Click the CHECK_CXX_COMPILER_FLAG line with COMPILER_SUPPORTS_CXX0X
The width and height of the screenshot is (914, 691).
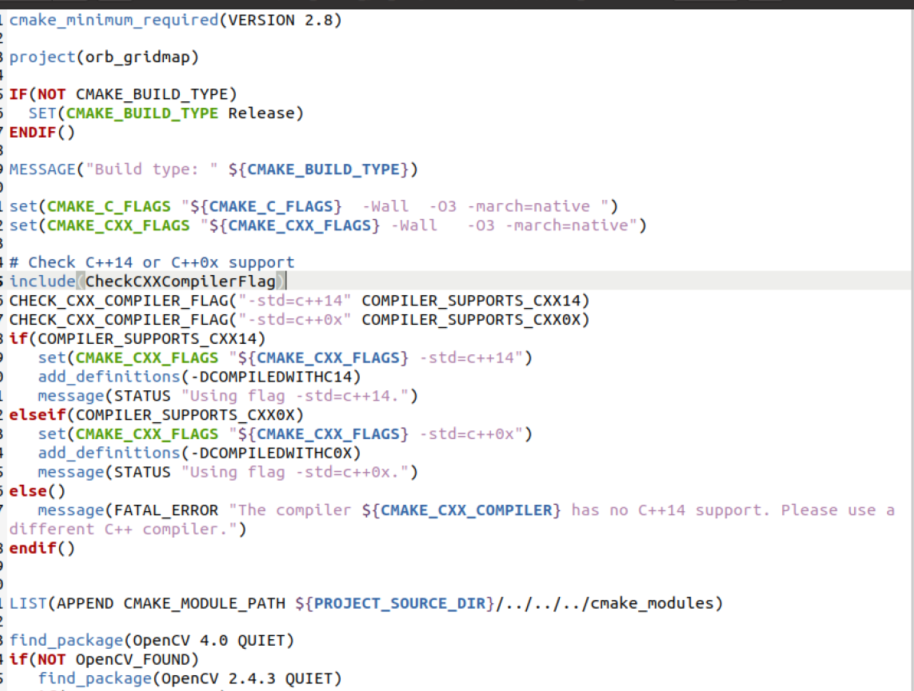pos(300,320)
